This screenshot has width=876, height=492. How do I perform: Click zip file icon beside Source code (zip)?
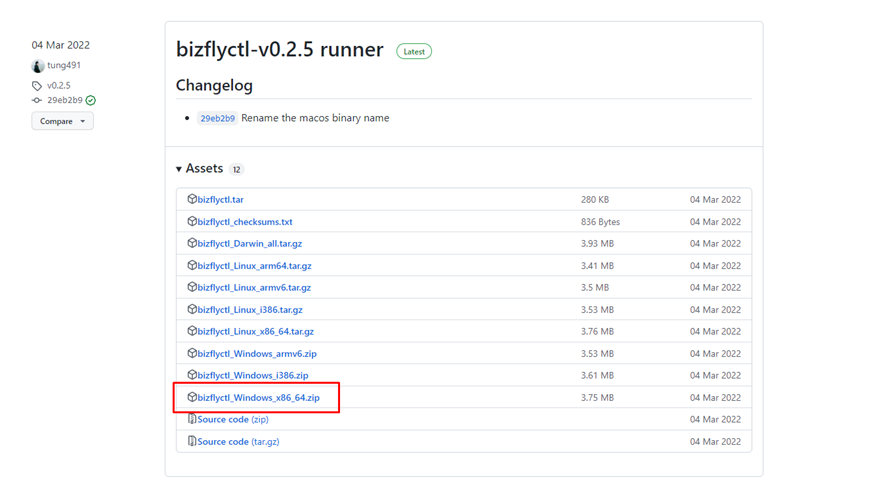tap(192, 419)
